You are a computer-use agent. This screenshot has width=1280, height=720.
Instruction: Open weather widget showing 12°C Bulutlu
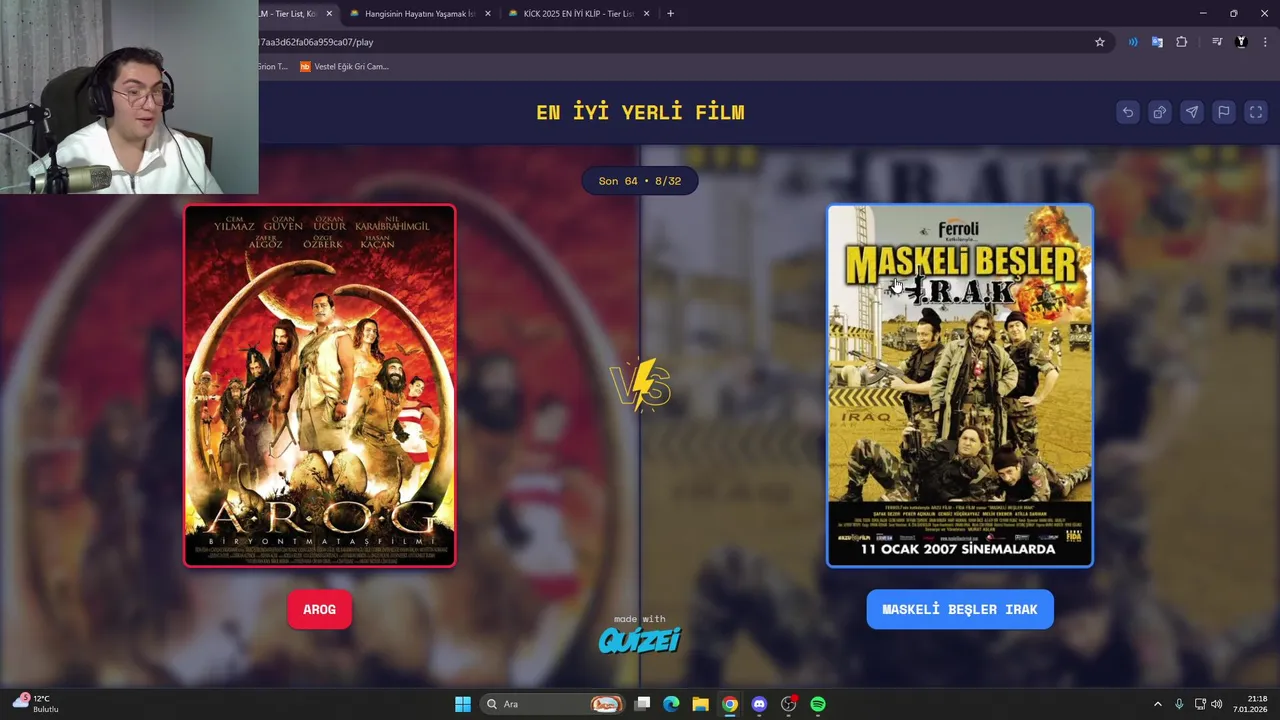coord(36,704)
